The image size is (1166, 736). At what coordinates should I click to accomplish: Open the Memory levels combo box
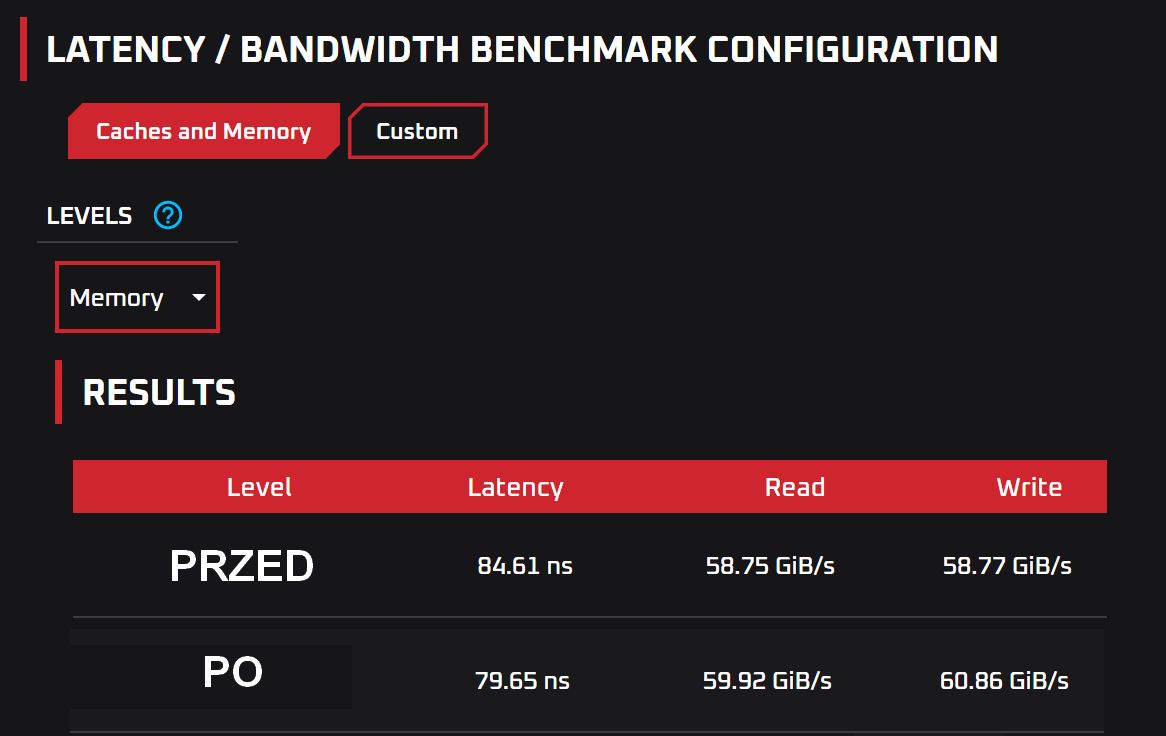138,297
